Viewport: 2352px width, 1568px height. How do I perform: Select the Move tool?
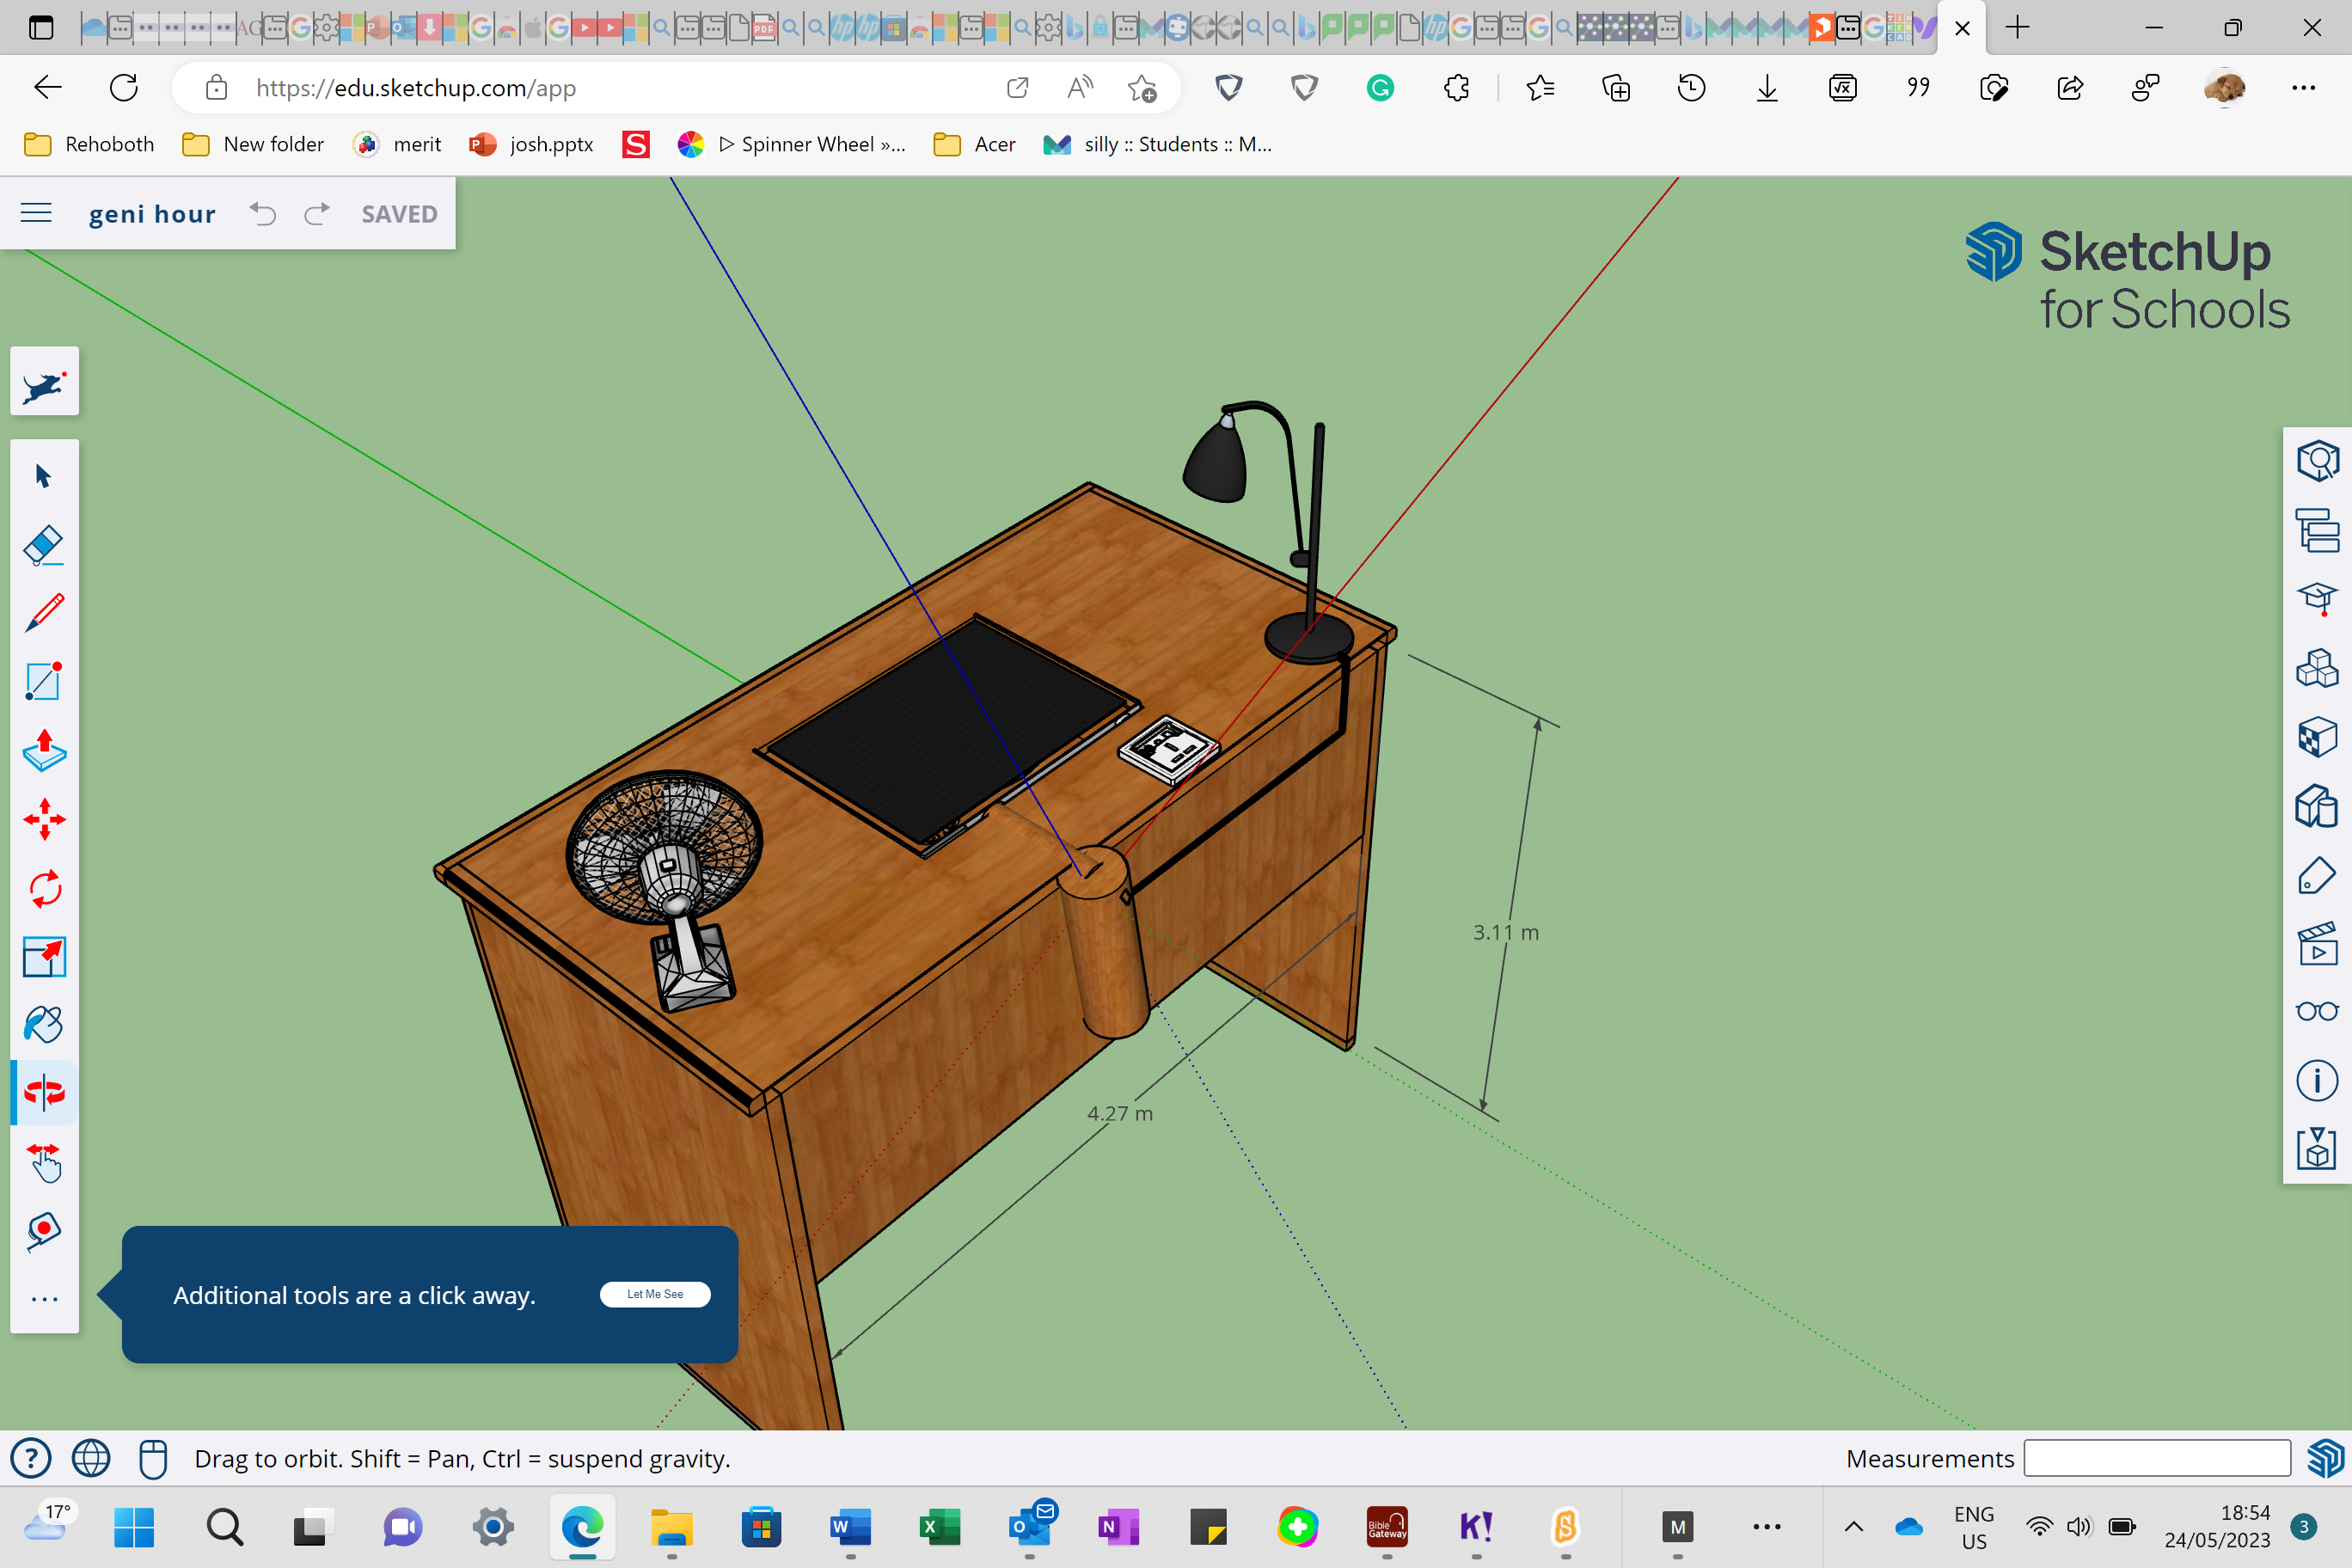(x=44, y=819)
